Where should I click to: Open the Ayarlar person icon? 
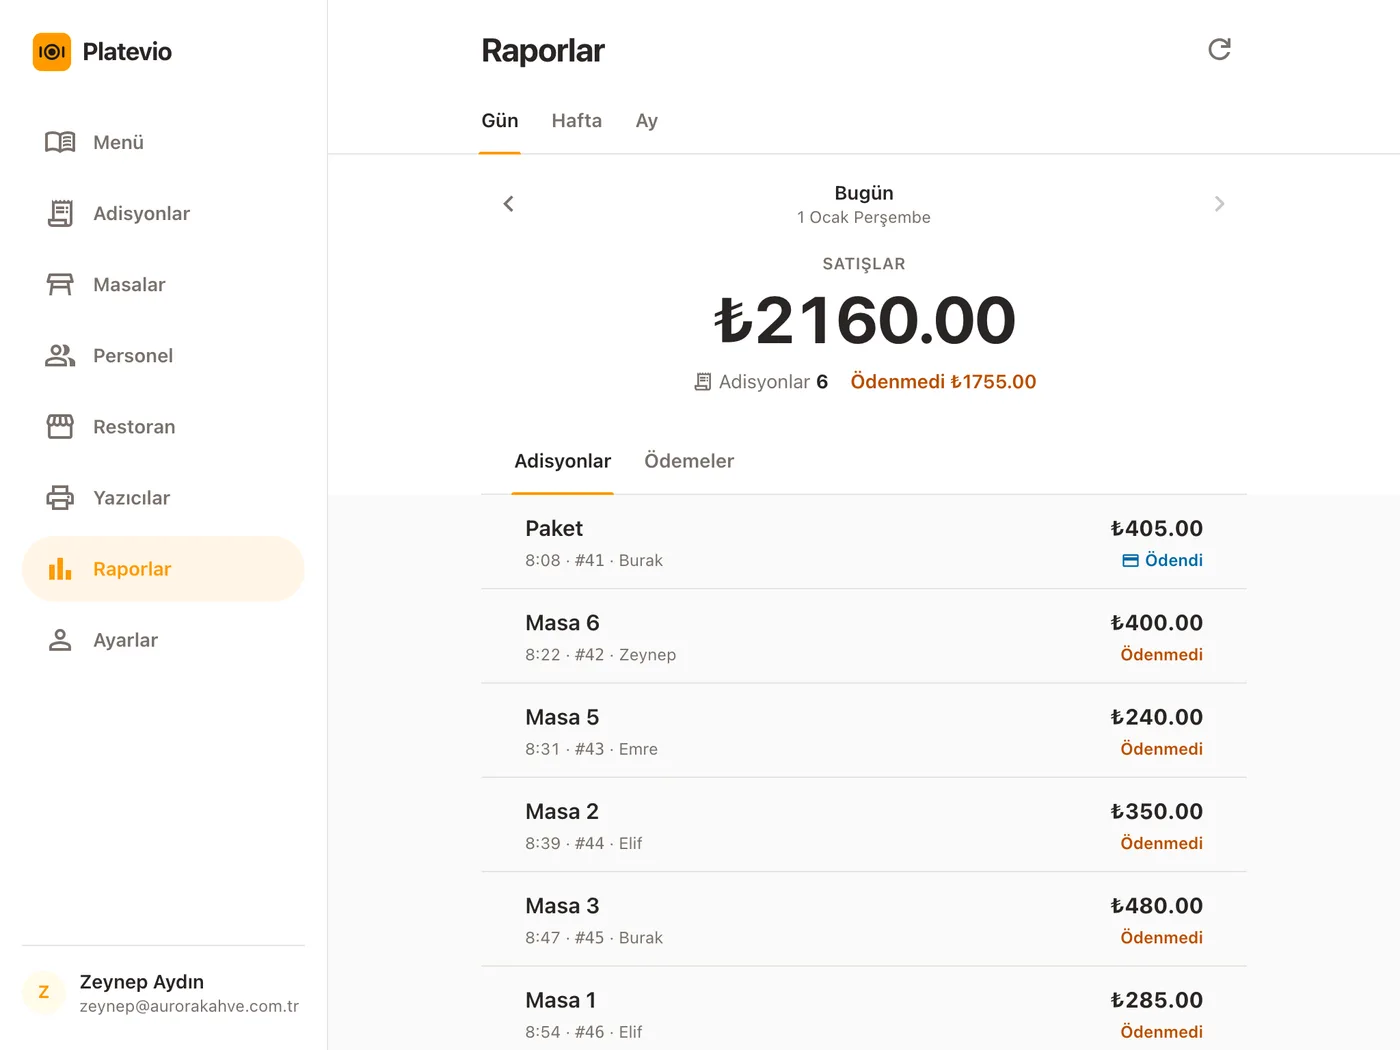tap(60, 640)
